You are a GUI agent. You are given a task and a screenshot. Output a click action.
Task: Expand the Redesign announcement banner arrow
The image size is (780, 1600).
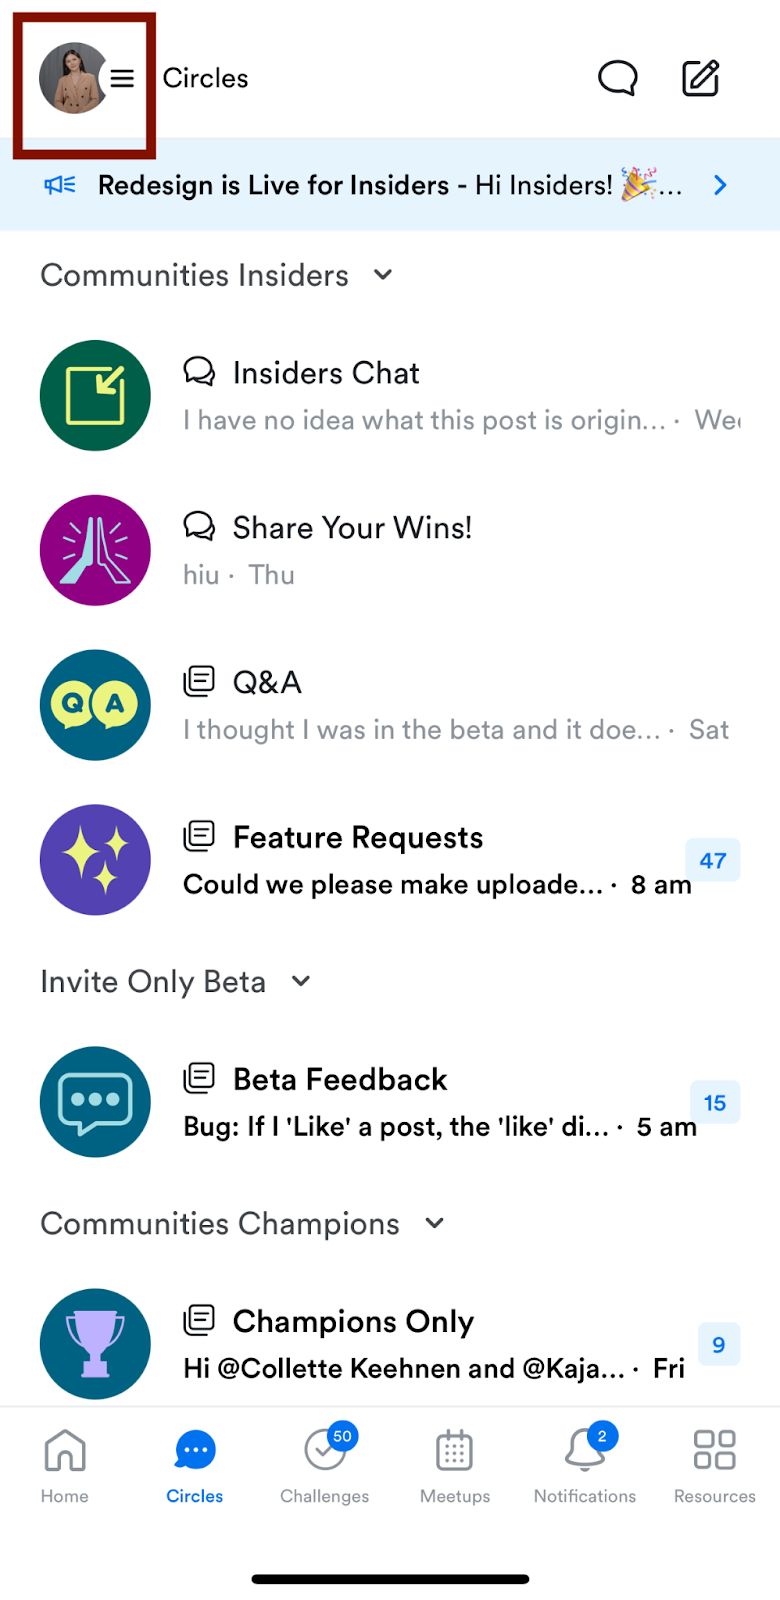click(720, 185)
